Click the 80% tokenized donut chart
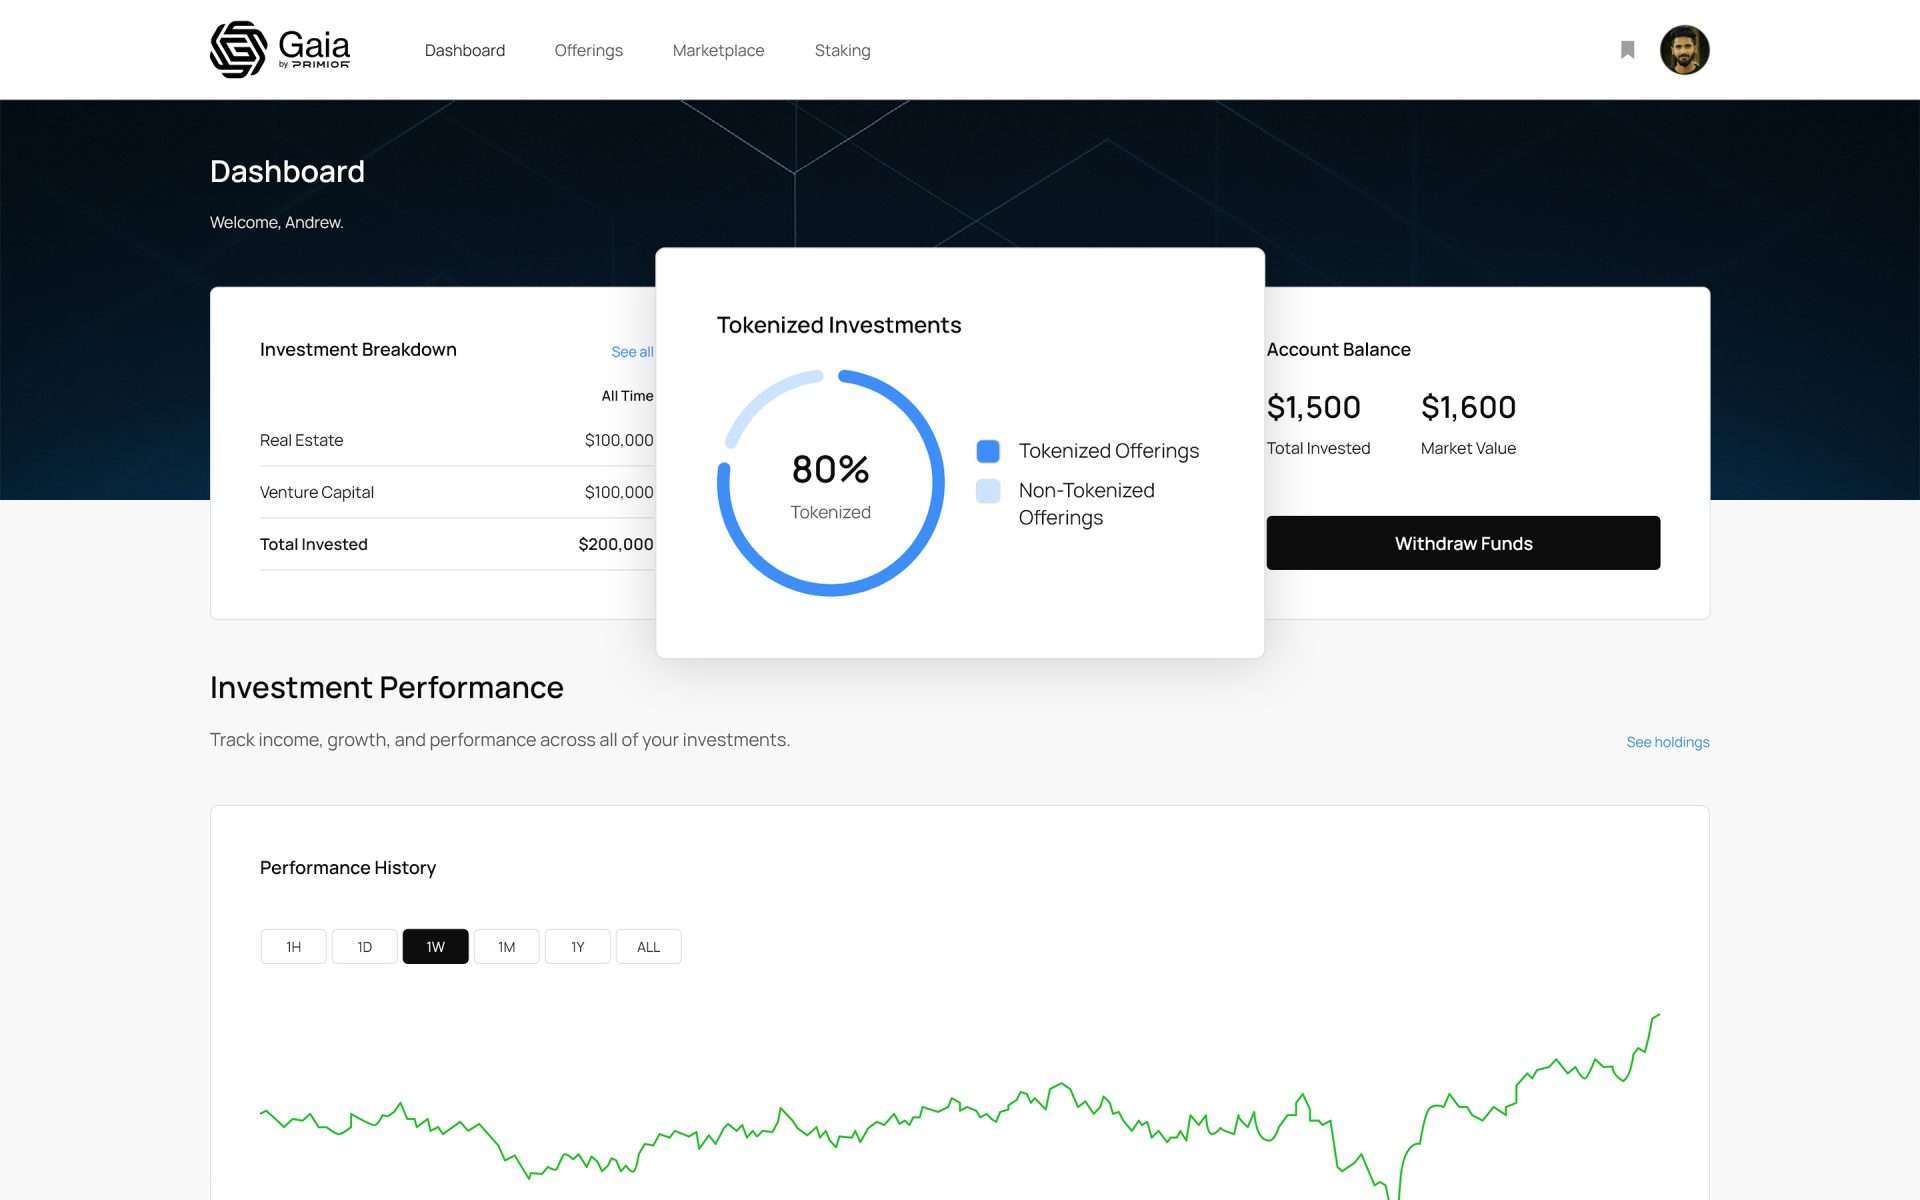Image resolution: width=1920 pixels, height=1200 pixels. (830, 484)
